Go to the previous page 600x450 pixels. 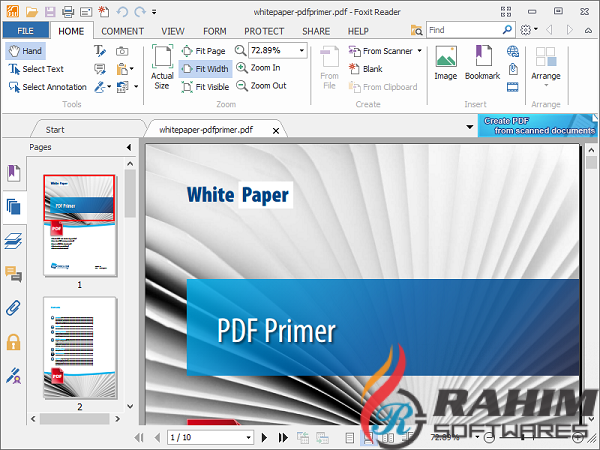point(157,437)
